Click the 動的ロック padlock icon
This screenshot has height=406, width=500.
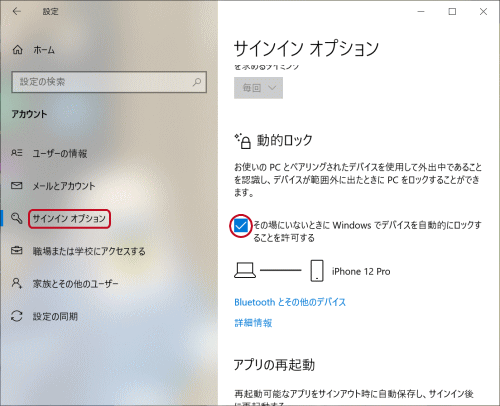click(x=242, y=141)
